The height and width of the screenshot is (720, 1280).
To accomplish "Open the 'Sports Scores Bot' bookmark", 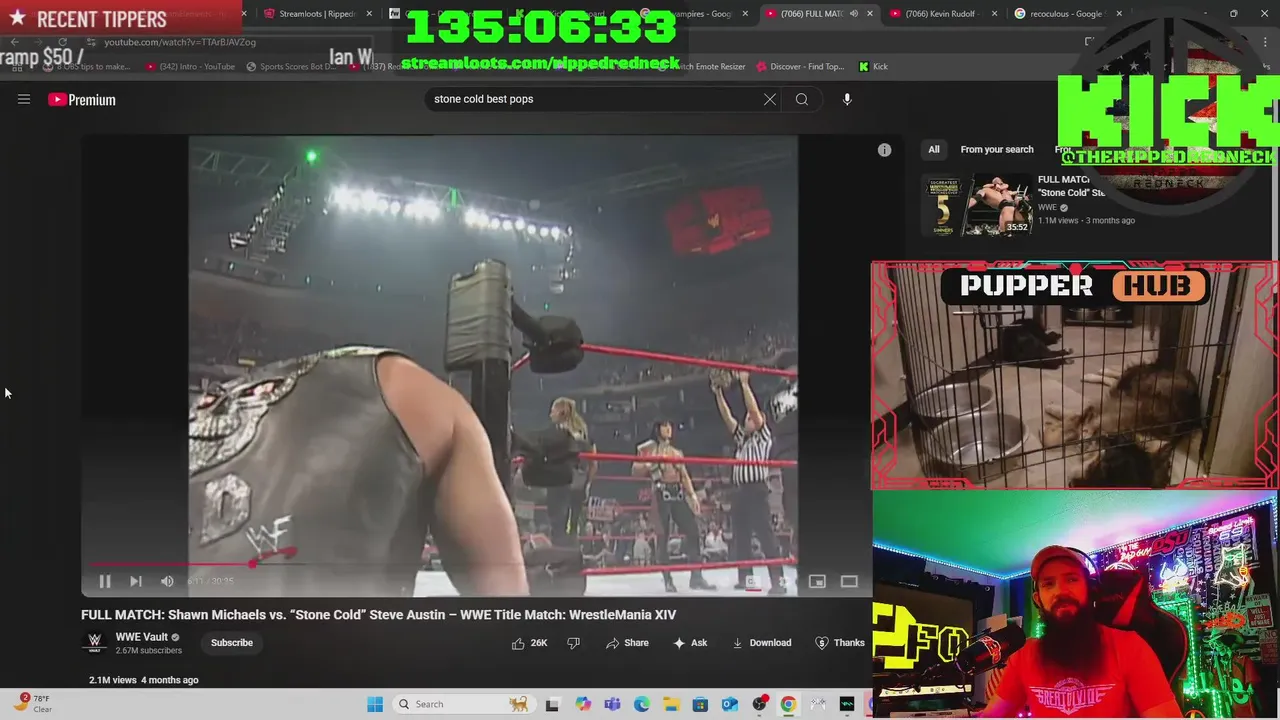I will tap(290, 67).
